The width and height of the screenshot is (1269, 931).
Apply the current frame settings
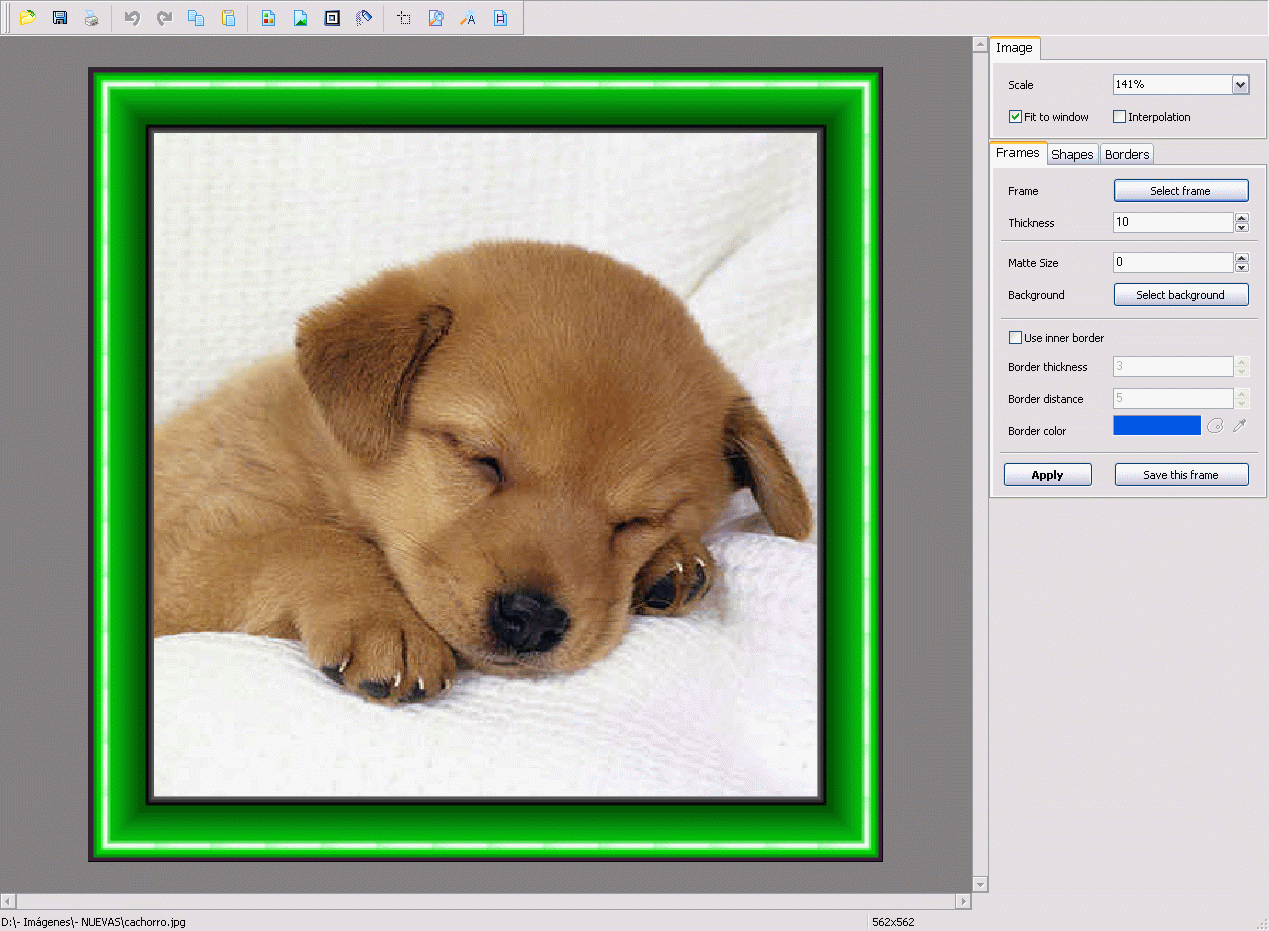(x=1047, y=474)
